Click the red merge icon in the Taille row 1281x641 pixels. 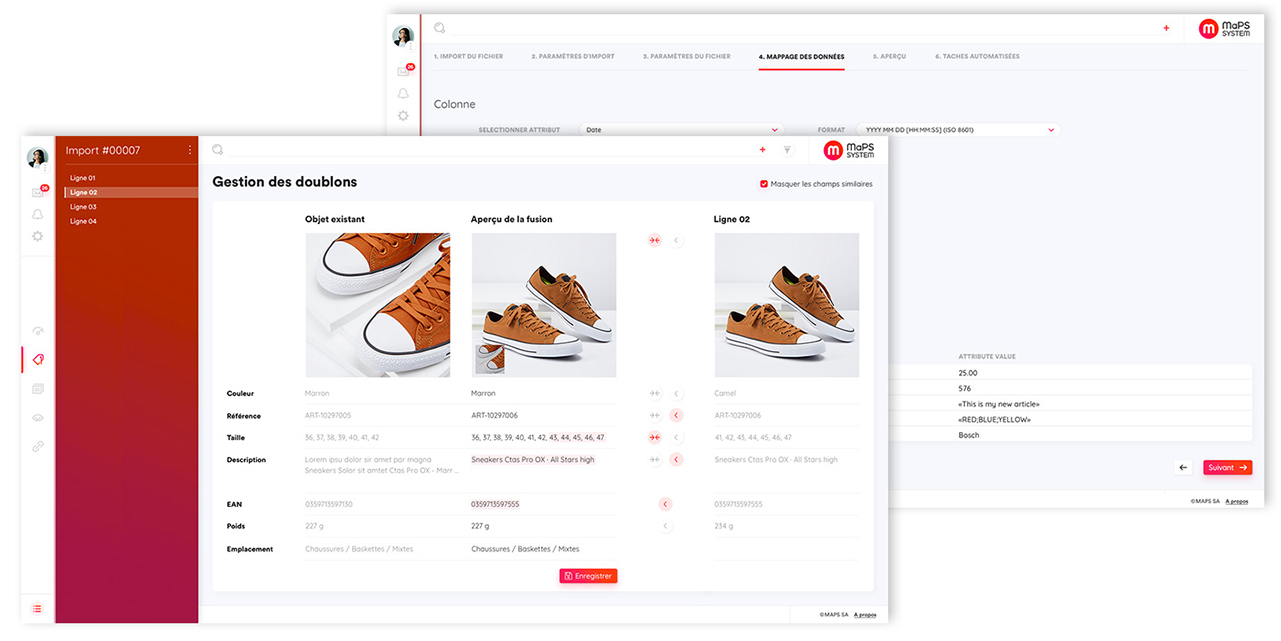655,437
